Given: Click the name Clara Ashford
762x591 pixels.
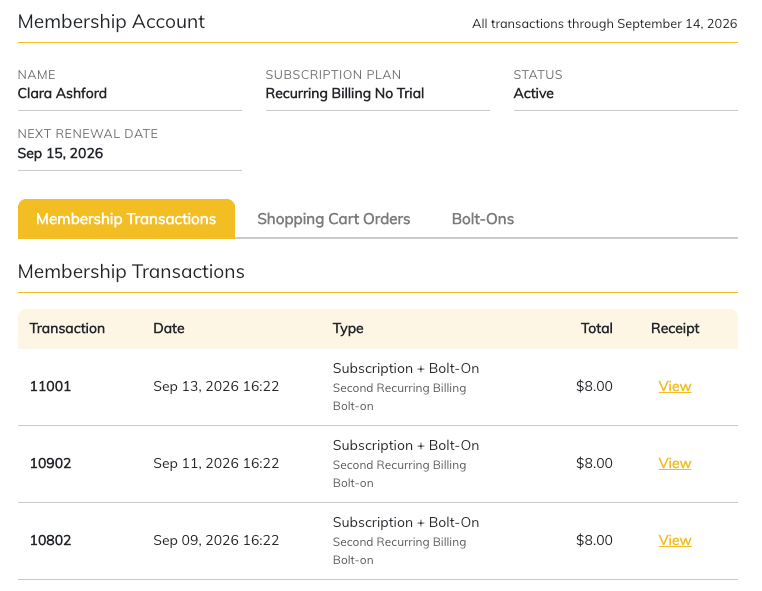Looking at the screenshot, I should tap(62, 93).
